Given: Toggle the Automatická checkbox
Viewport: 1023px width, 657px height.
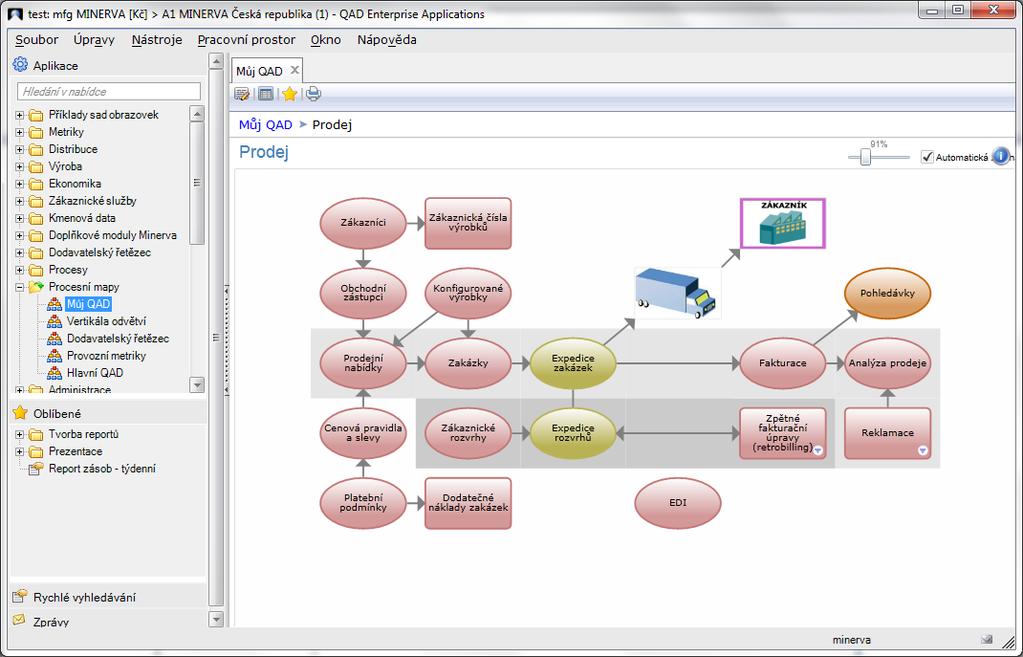Looking at the screenshot, I should [x=927, y=157].
